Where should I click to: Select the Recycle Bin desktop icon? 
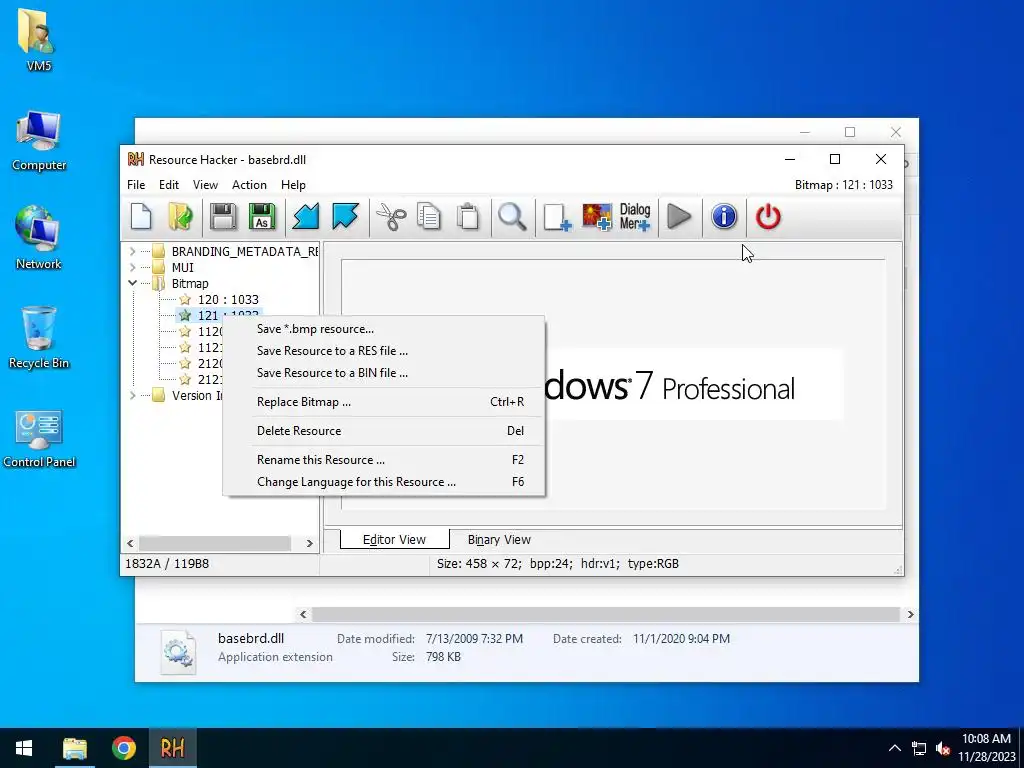(39, 338)
